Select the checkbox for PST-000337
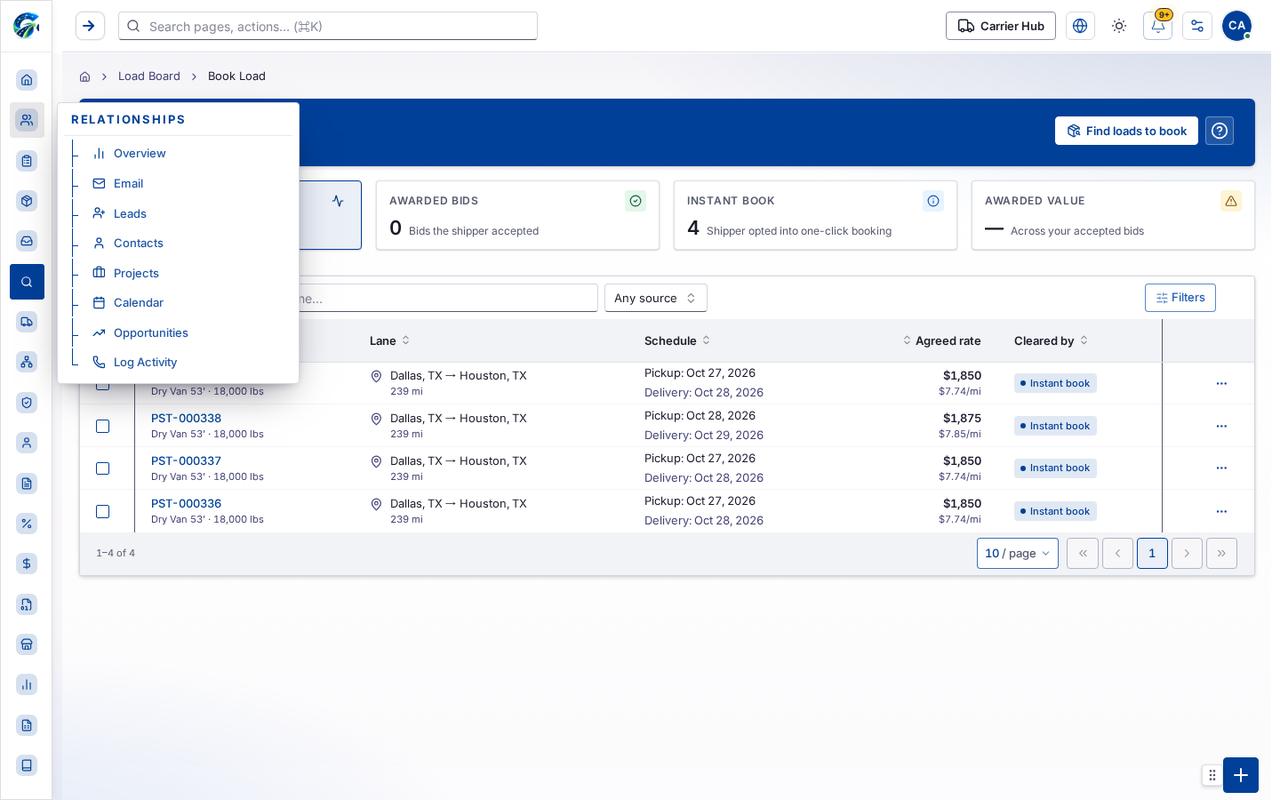Viewport: 1280px width, 800px height. [102, 469]
